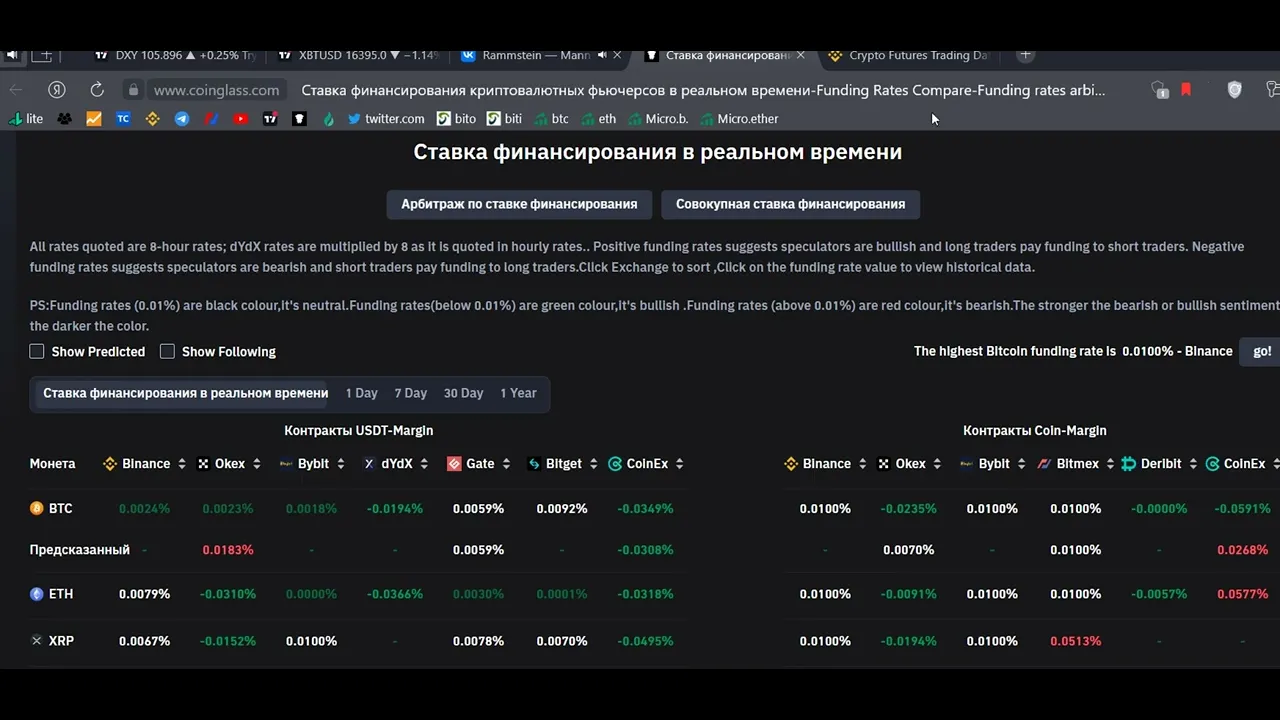1280x720 pixels.
Task: Reload the page with the refresh icon
Action: tap(97, 89)
